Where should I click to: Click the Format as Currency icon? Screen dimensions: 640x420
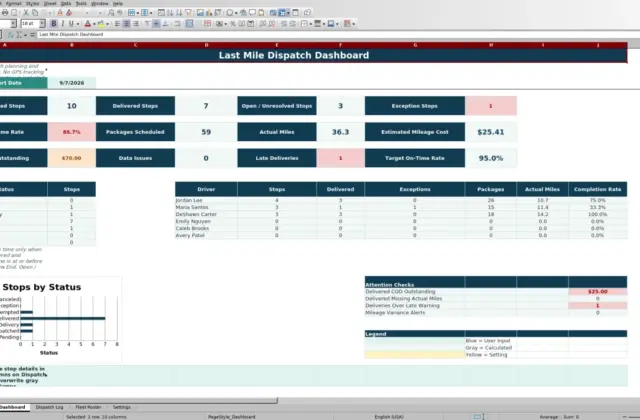[x=219, y=24]
